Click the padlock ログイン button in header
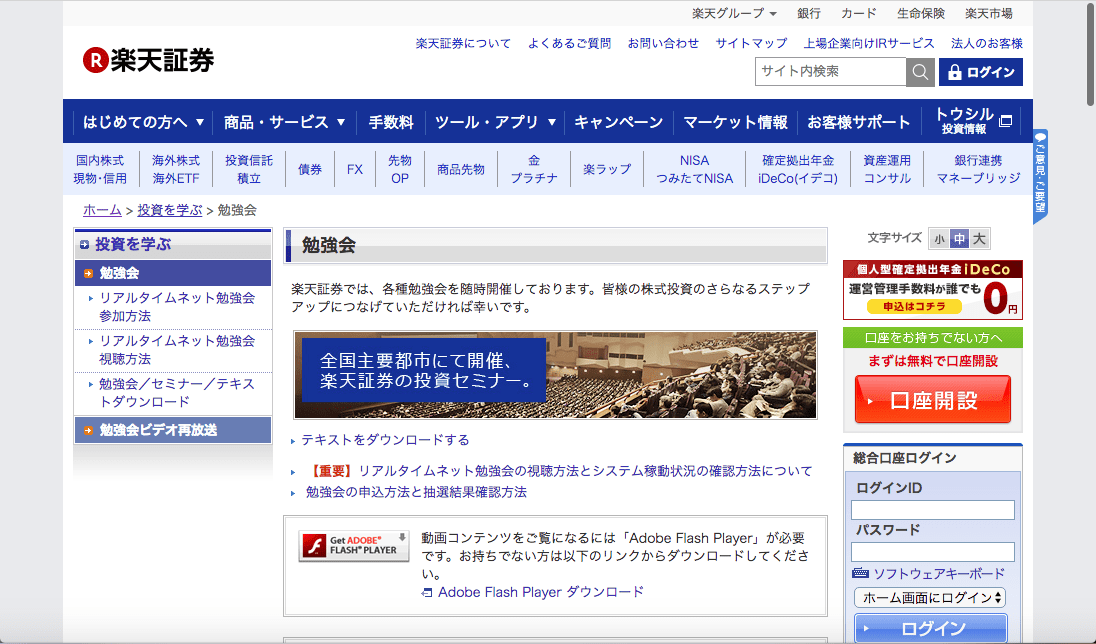 click(x=980, y=72)
